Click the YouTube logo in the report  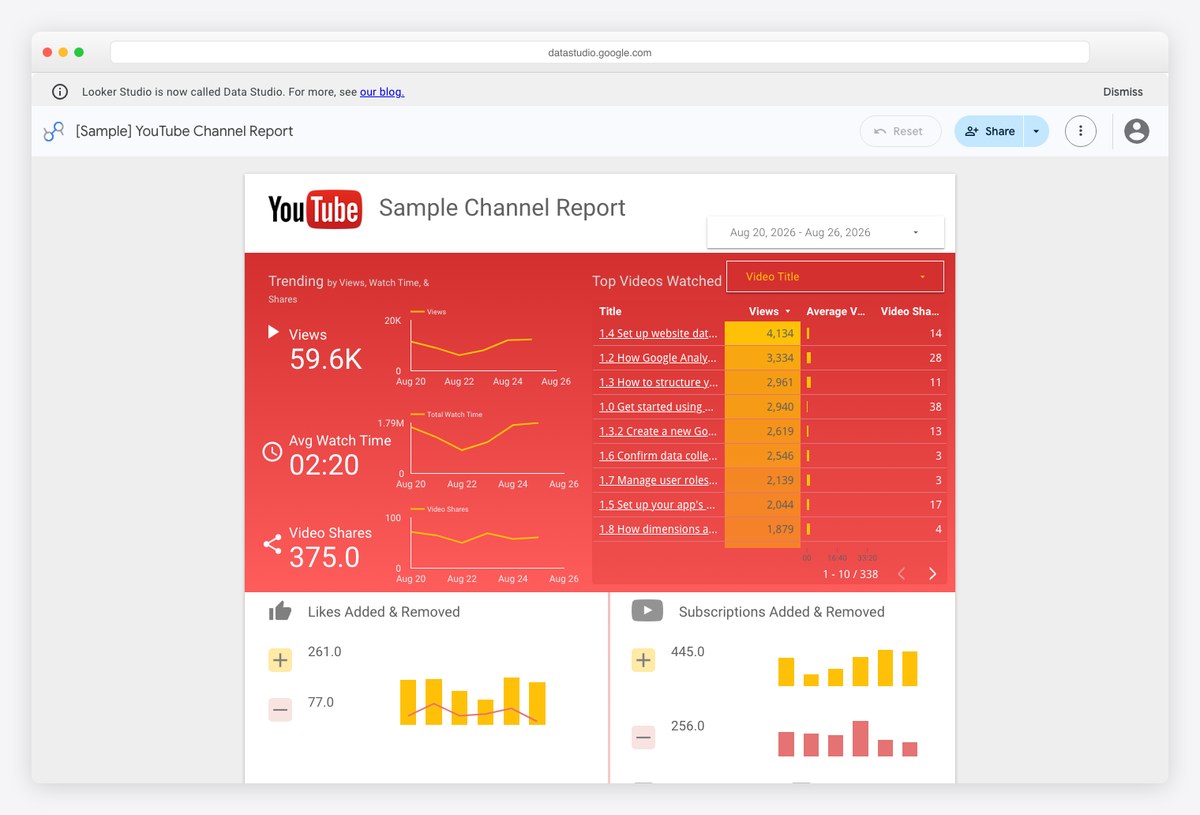pyautogui.click(x=314, y=209)
